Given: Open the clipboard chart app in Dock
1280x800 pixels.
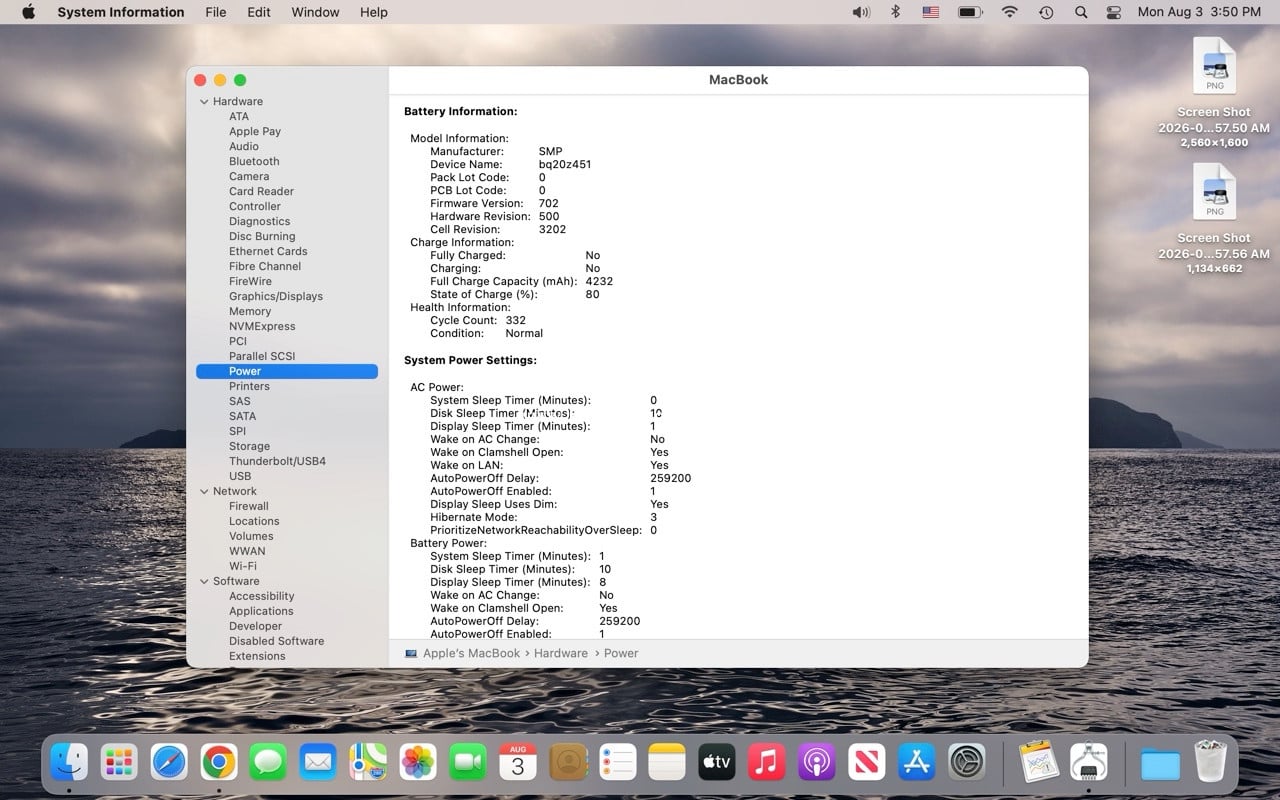Looking at the screenshot, I should coord(1038,763).
